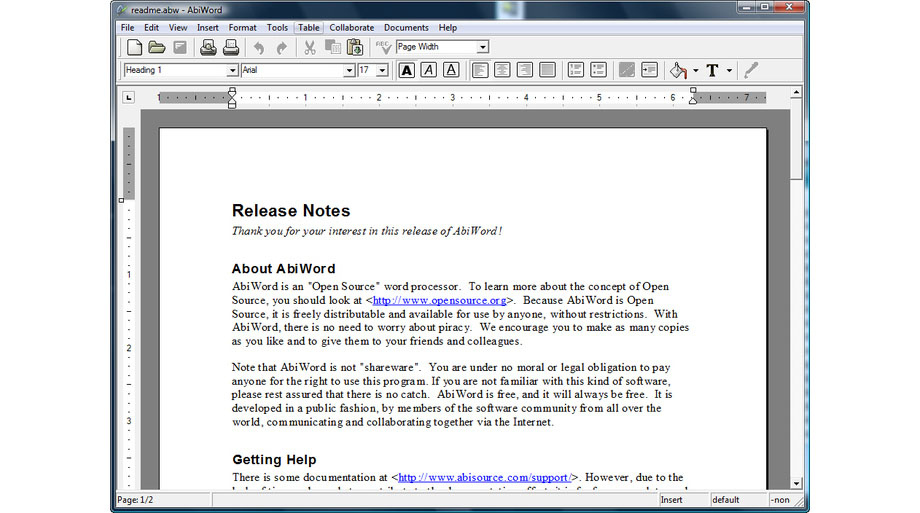The image size is (920, 513).
Task: Click the T font color icon
Action: (712, 70)
